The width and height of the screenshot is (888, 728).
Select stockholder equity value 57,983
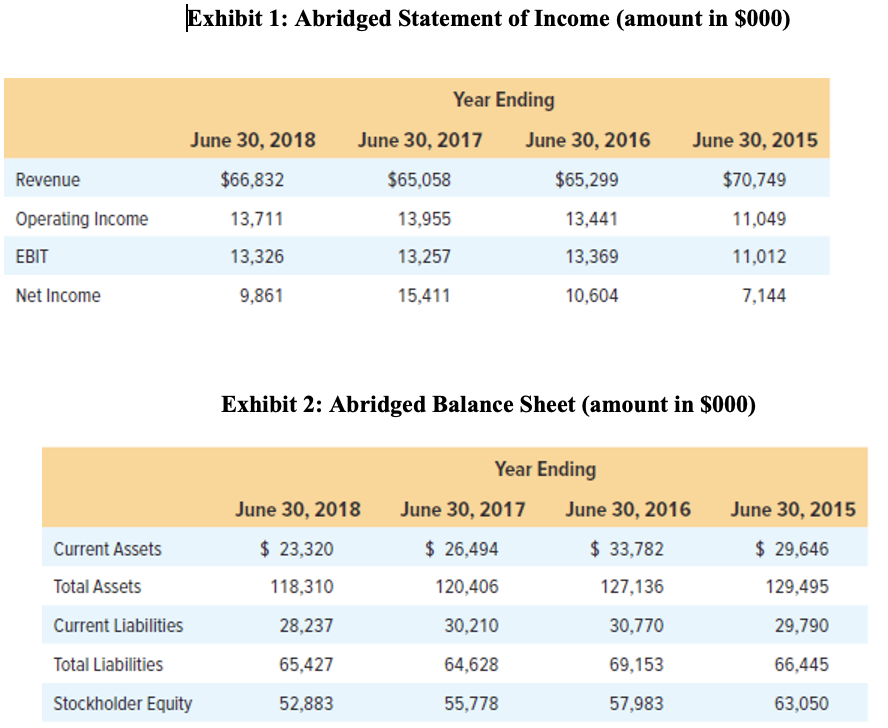coord(637,704)
